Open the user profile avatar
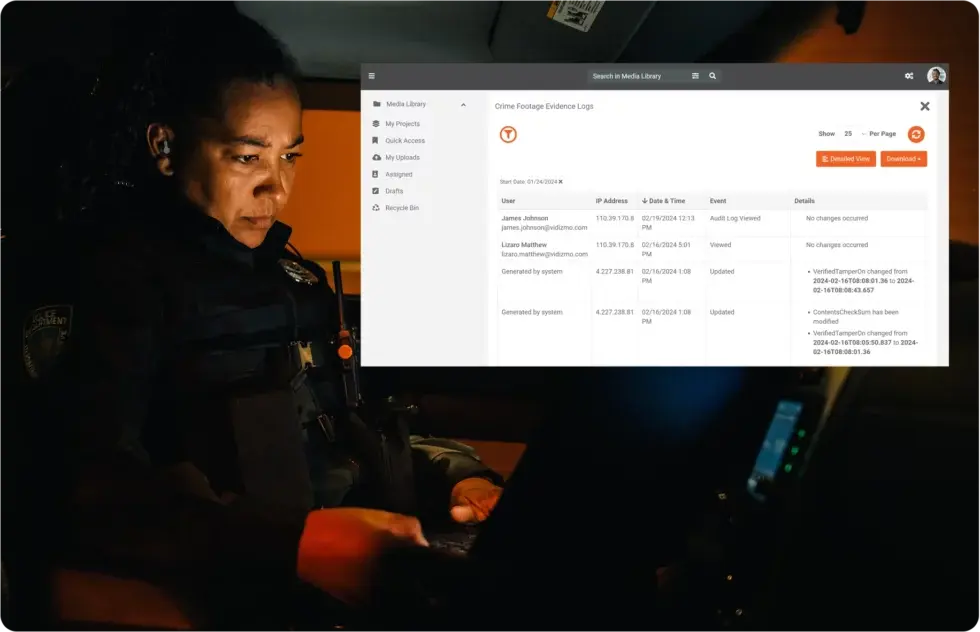 935,76
